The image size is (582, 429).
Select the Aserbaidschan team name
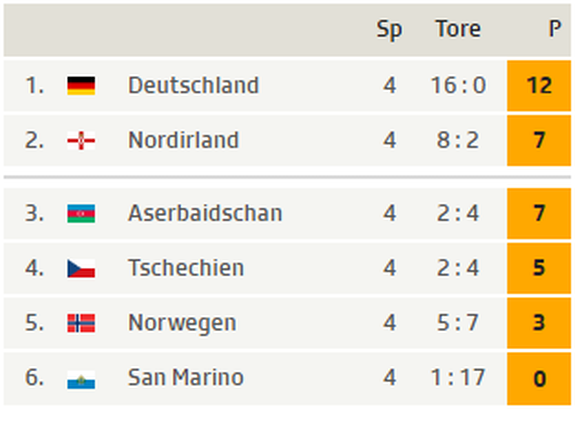click(x=205, y=213)
